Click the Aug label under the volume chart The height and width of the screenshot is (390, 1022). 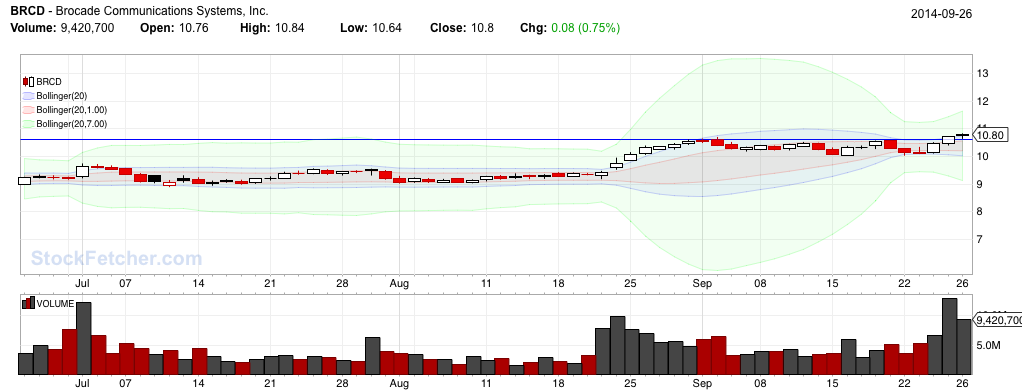click(399, 383)
